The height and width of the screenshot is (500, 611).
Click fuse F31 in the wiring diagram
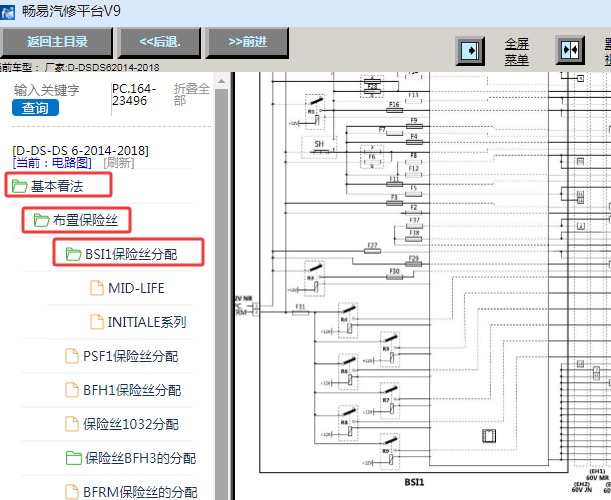(300, 312)
